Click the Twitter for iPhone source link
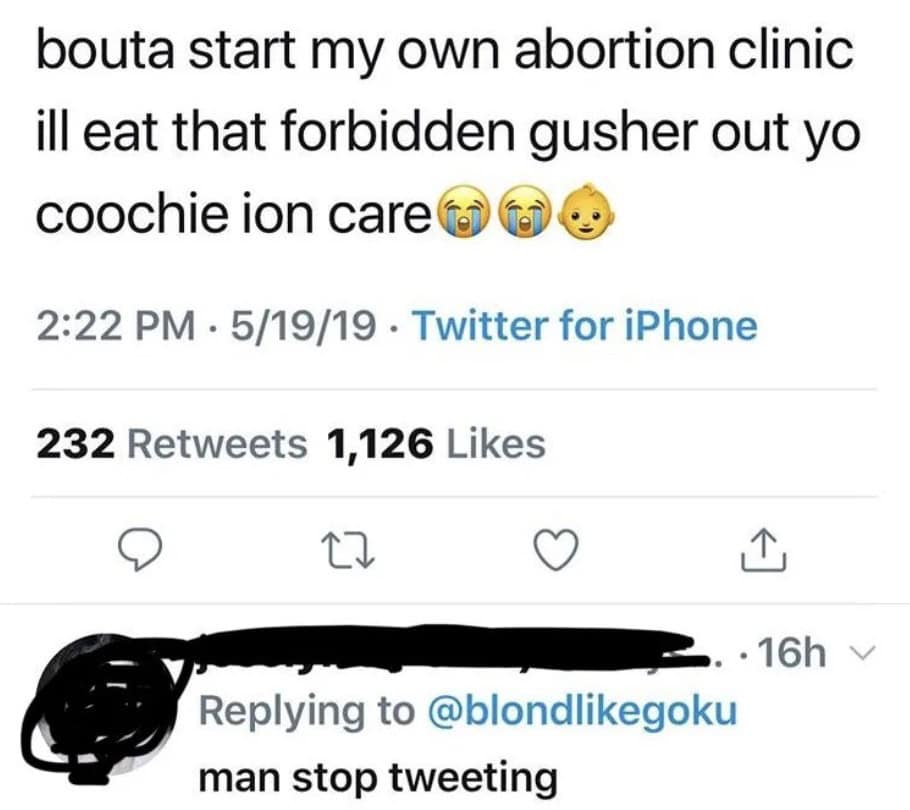The image size is (910, 810). (584, 326)
